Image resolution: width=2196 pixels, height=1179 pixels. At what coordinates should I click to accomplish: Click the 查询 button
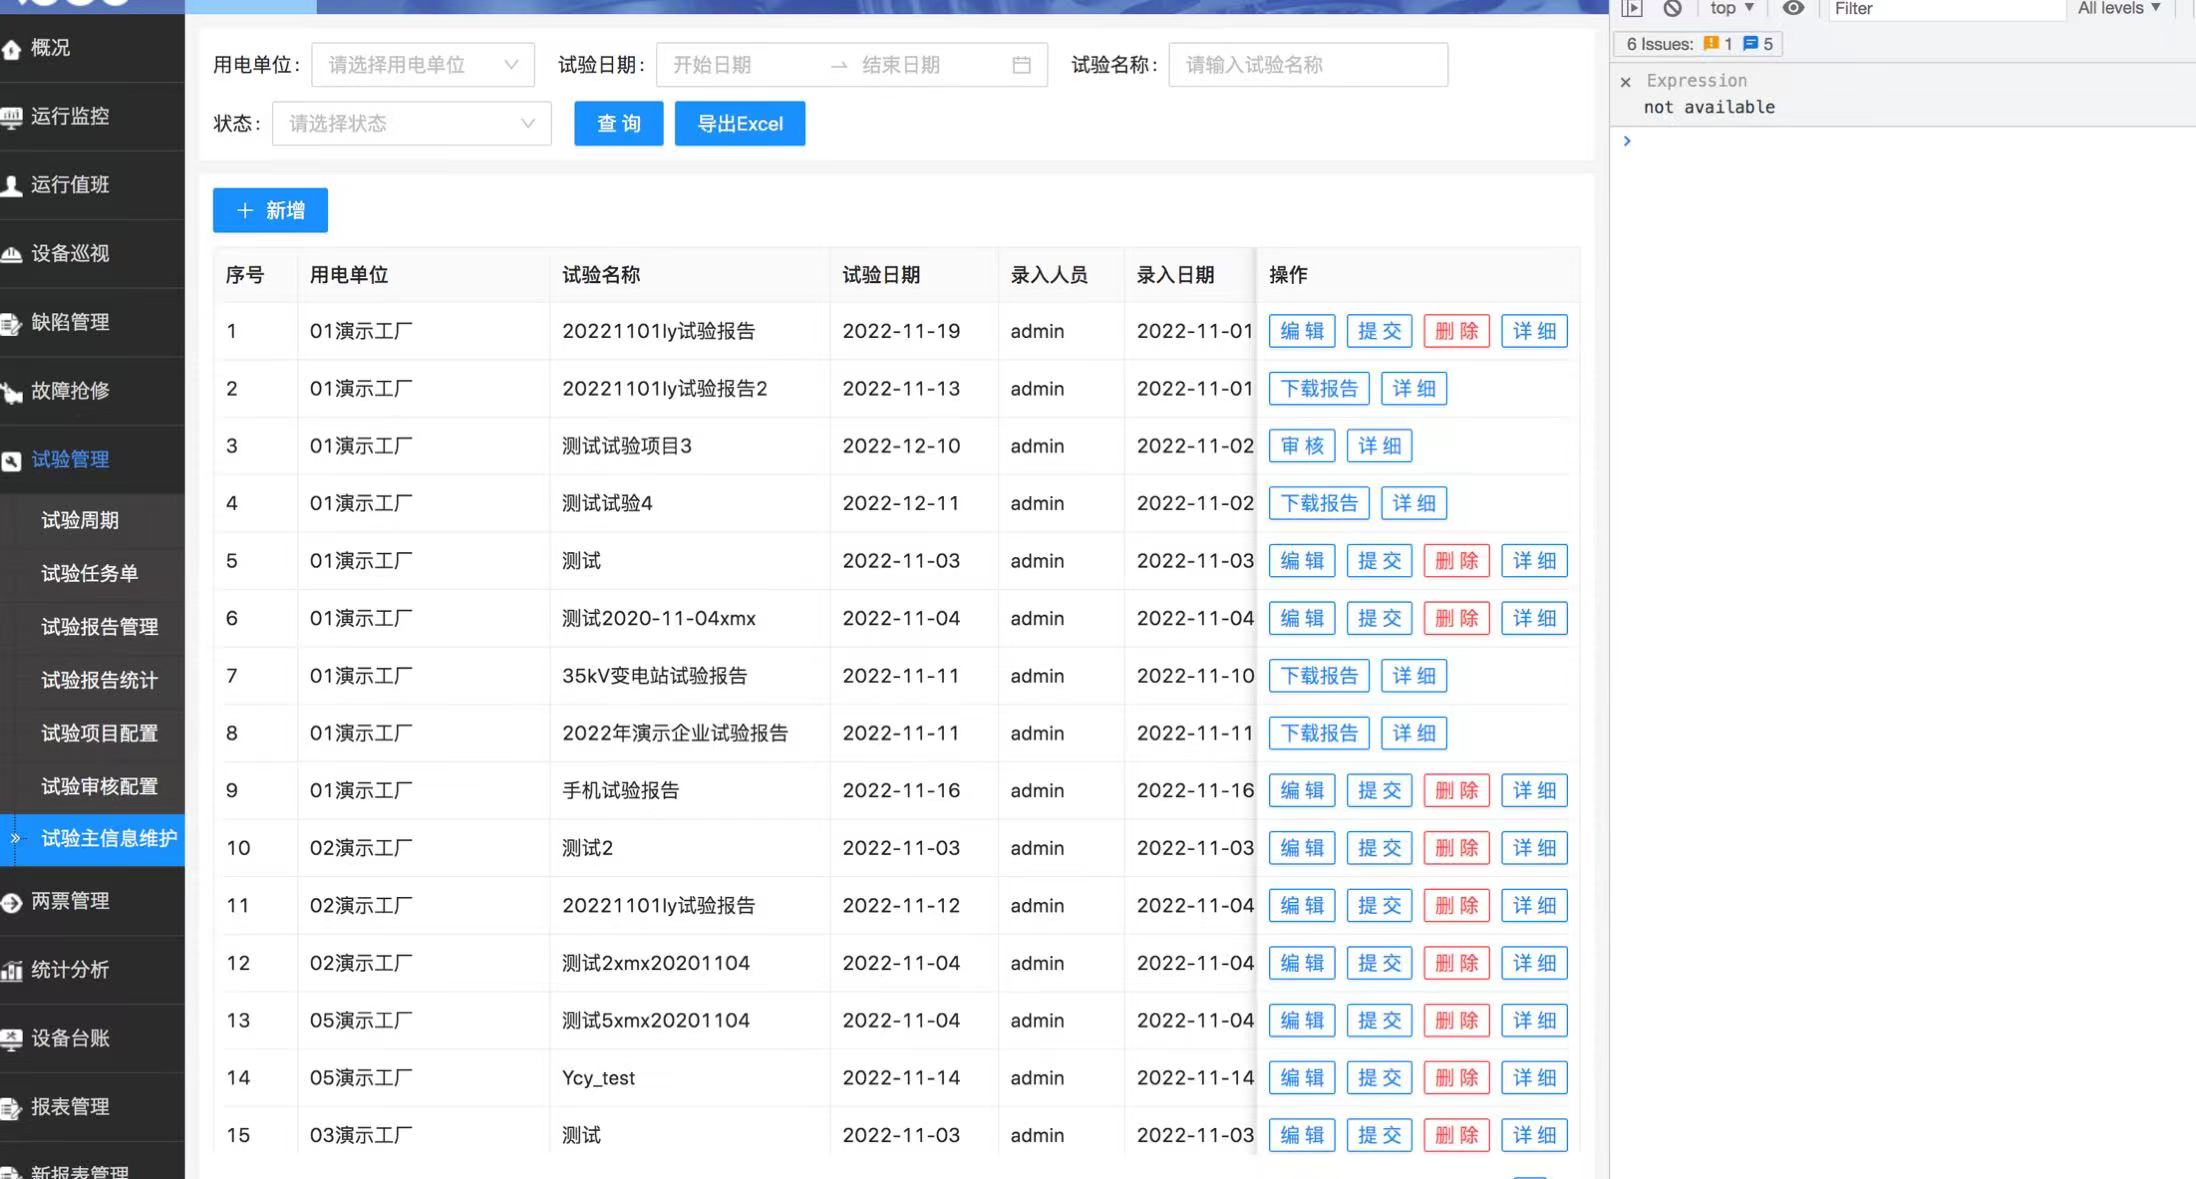(618, 124)
